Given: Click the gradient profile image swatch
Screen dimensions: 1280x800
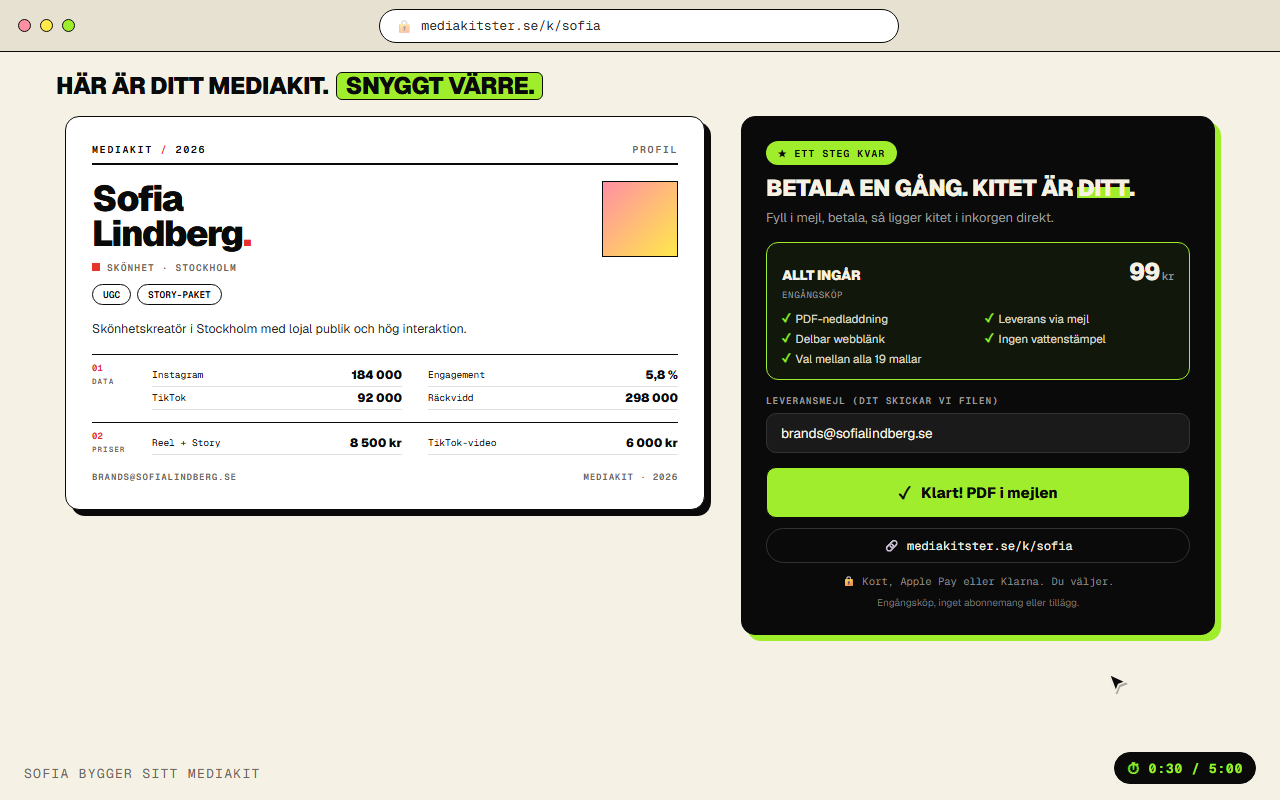Looking at the screenshot, I should [640, 219].
